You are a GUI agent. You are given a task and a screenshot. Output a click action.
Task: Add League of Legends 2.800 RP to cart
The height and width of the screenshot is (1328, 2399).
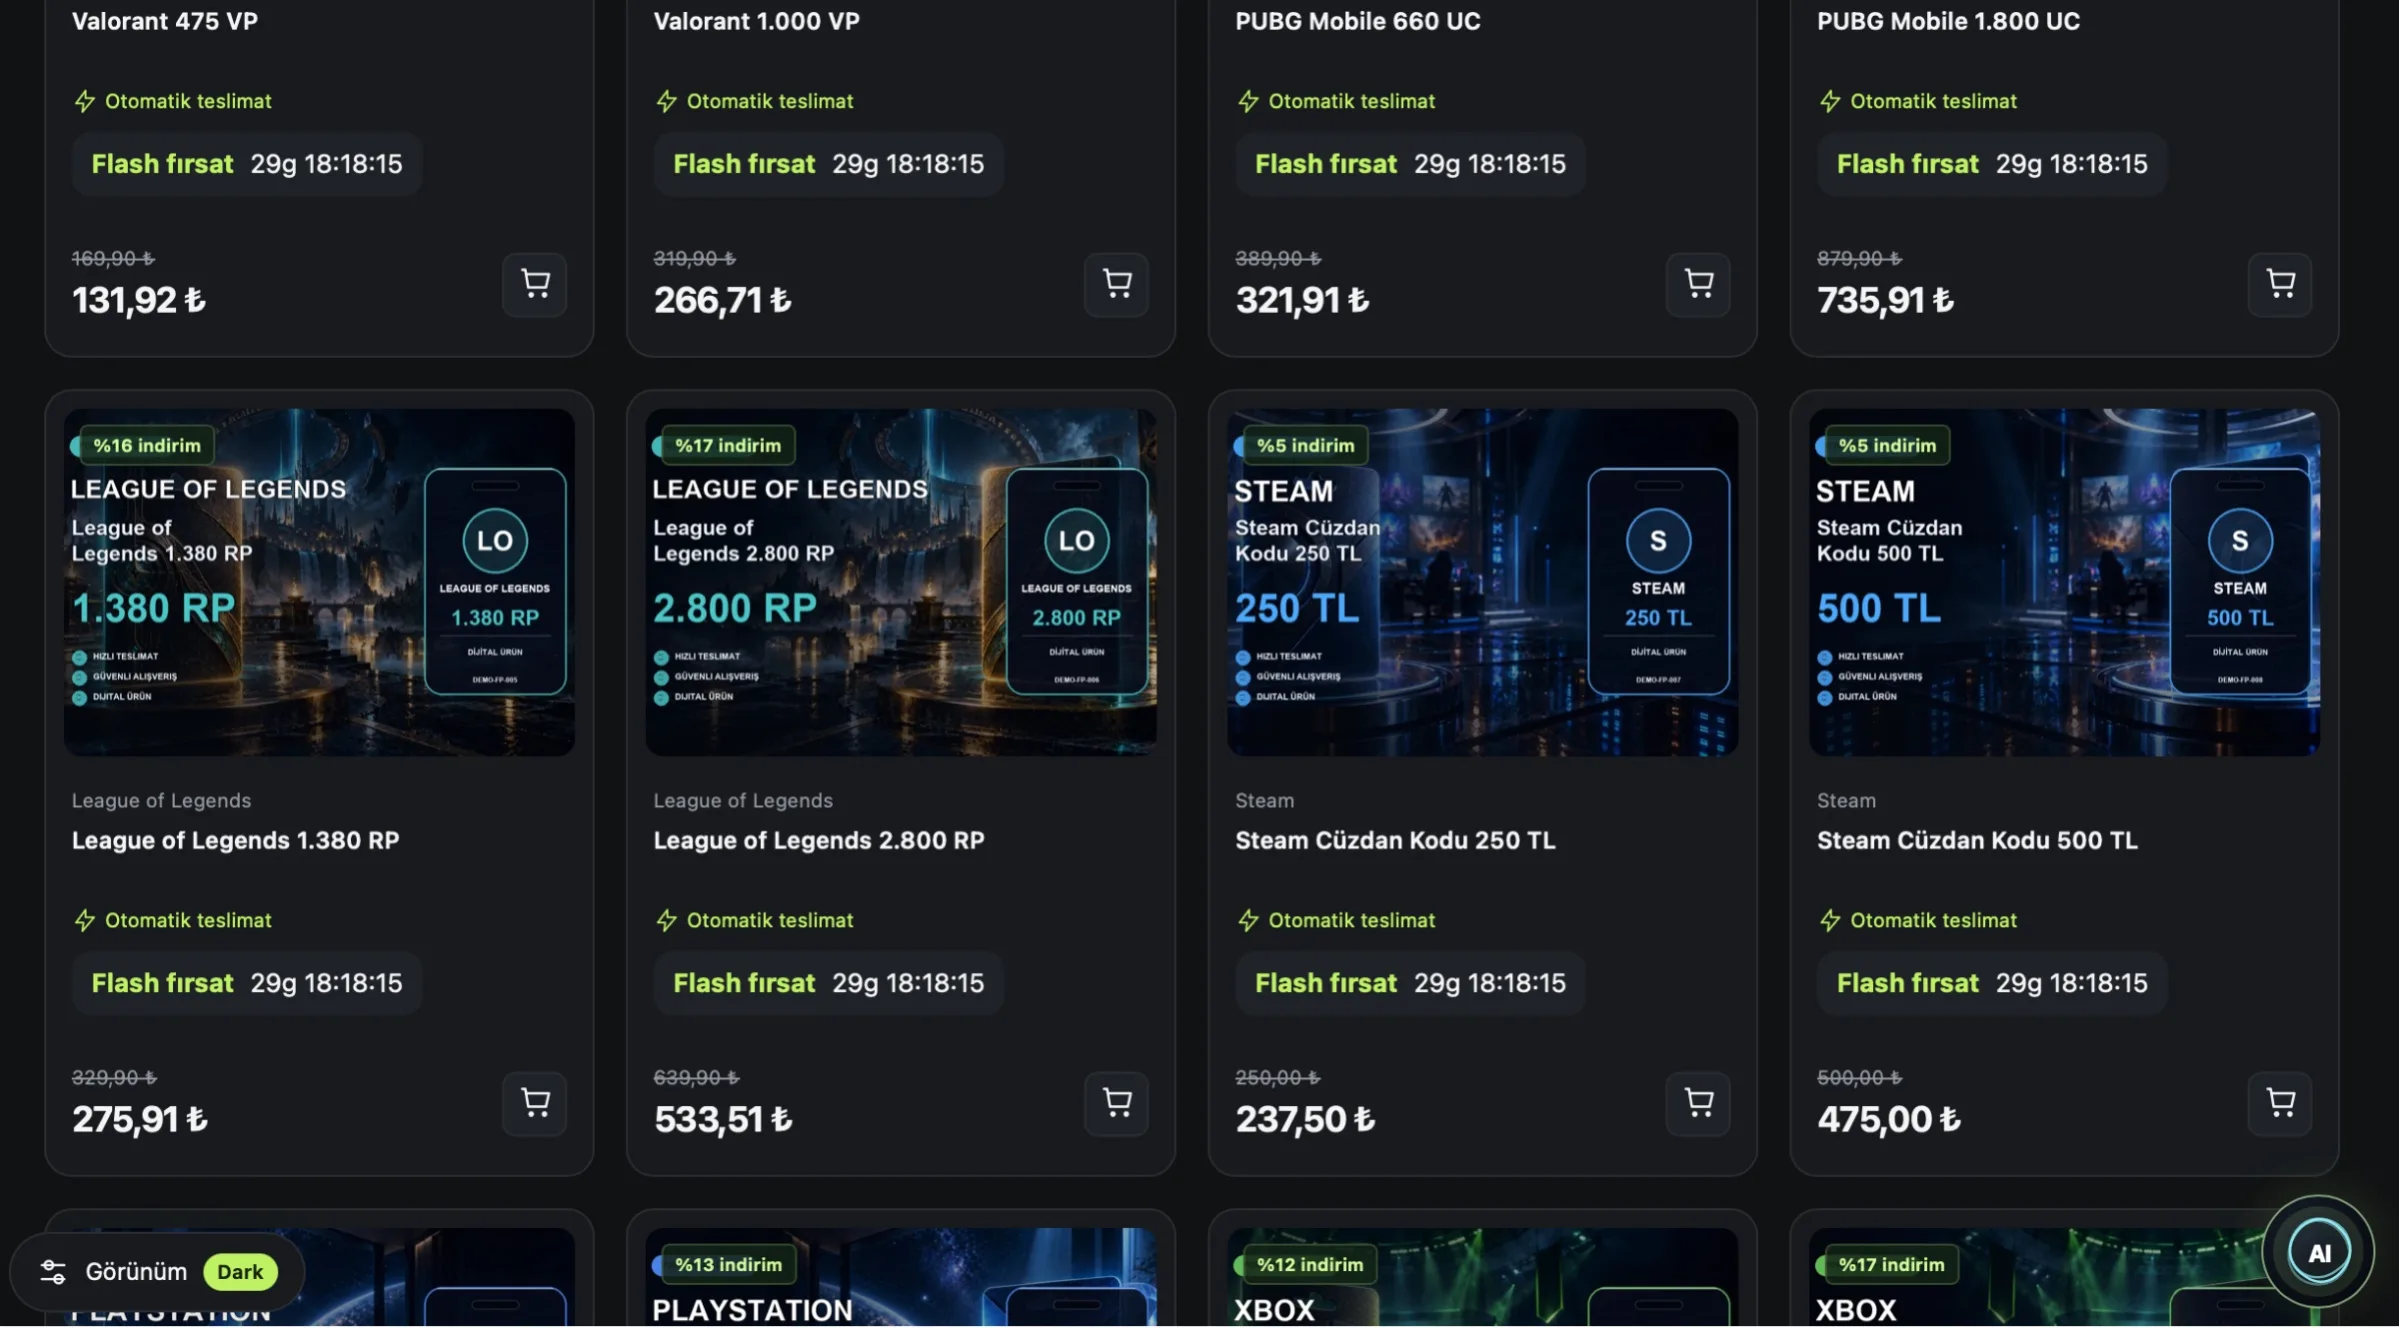(x=1117, y=1104)
